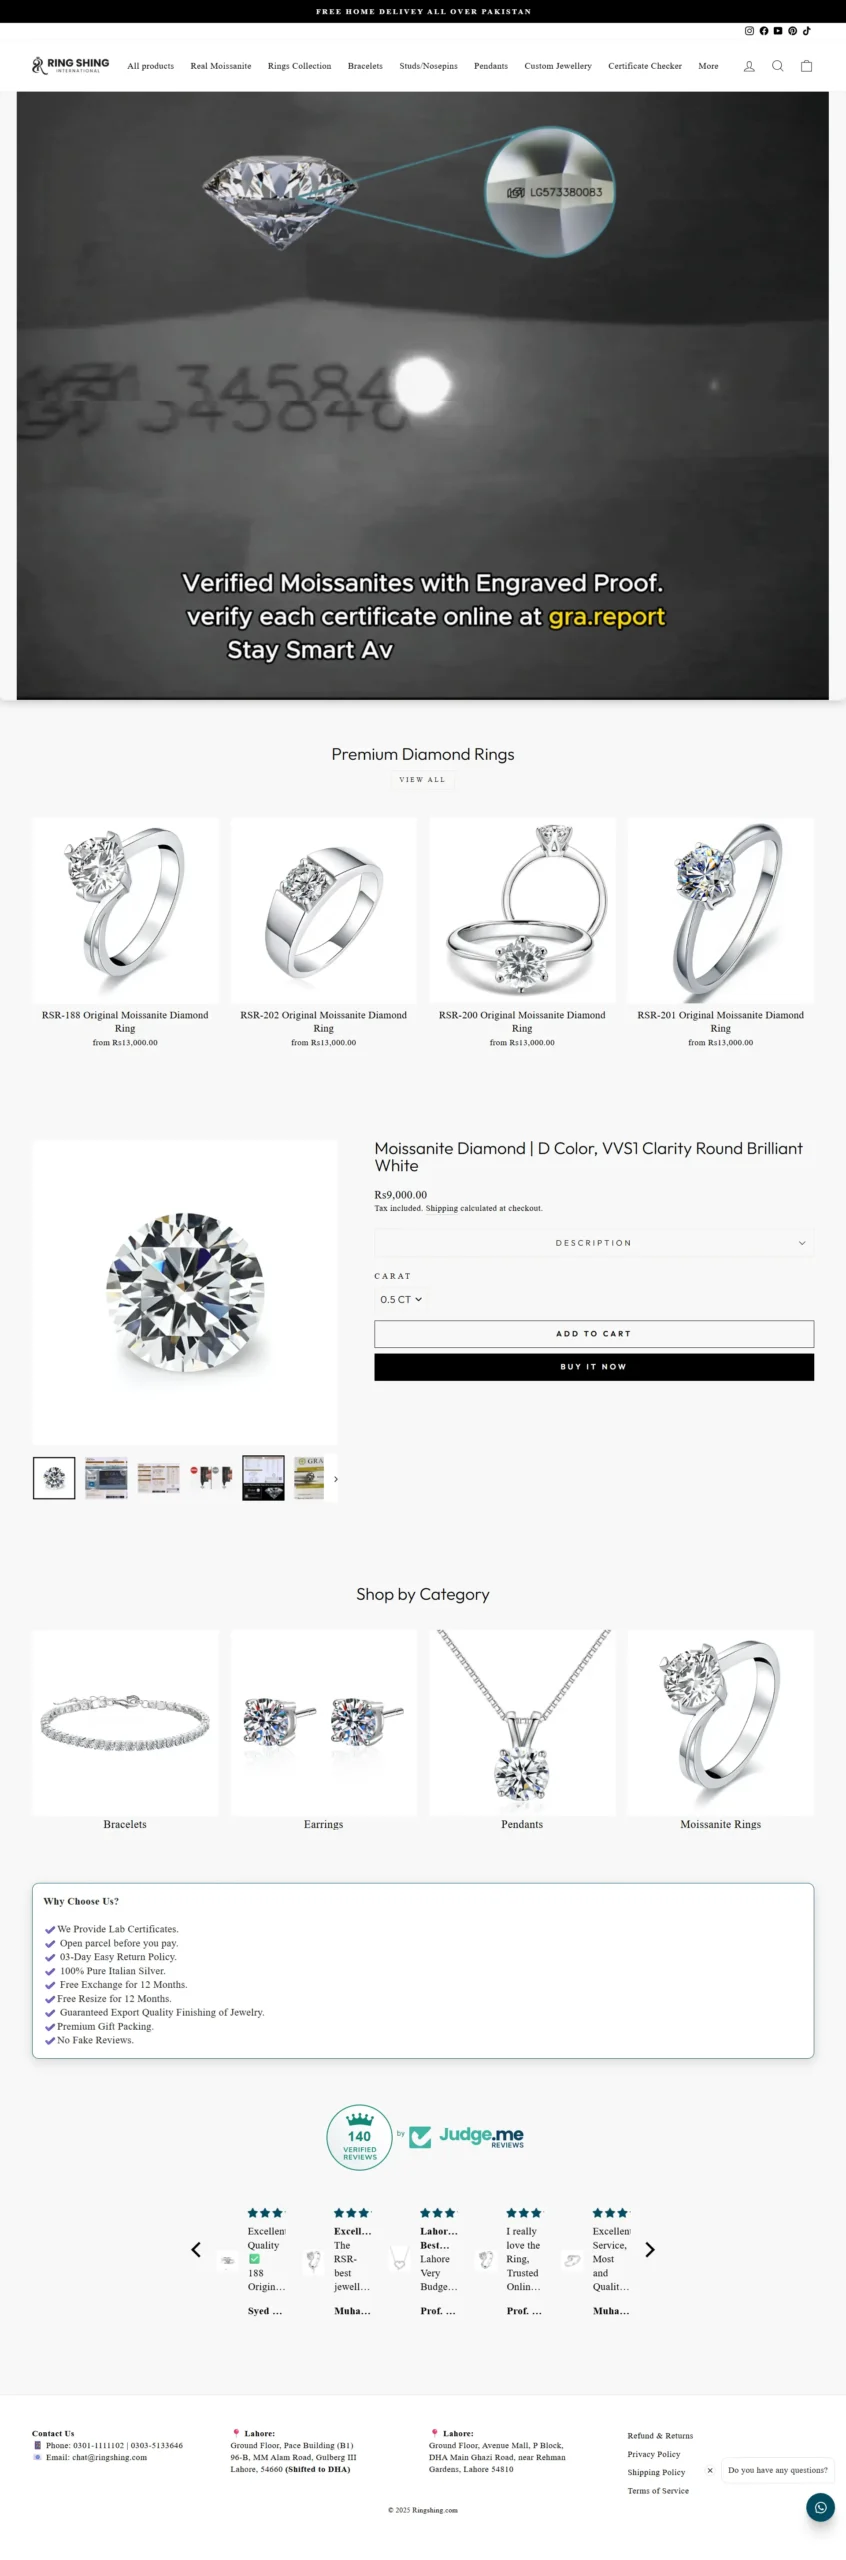Dismiss the 'Do you have any questions?' popup
The height and width of the screenshot is (2560, 846).
point(710,2470)
